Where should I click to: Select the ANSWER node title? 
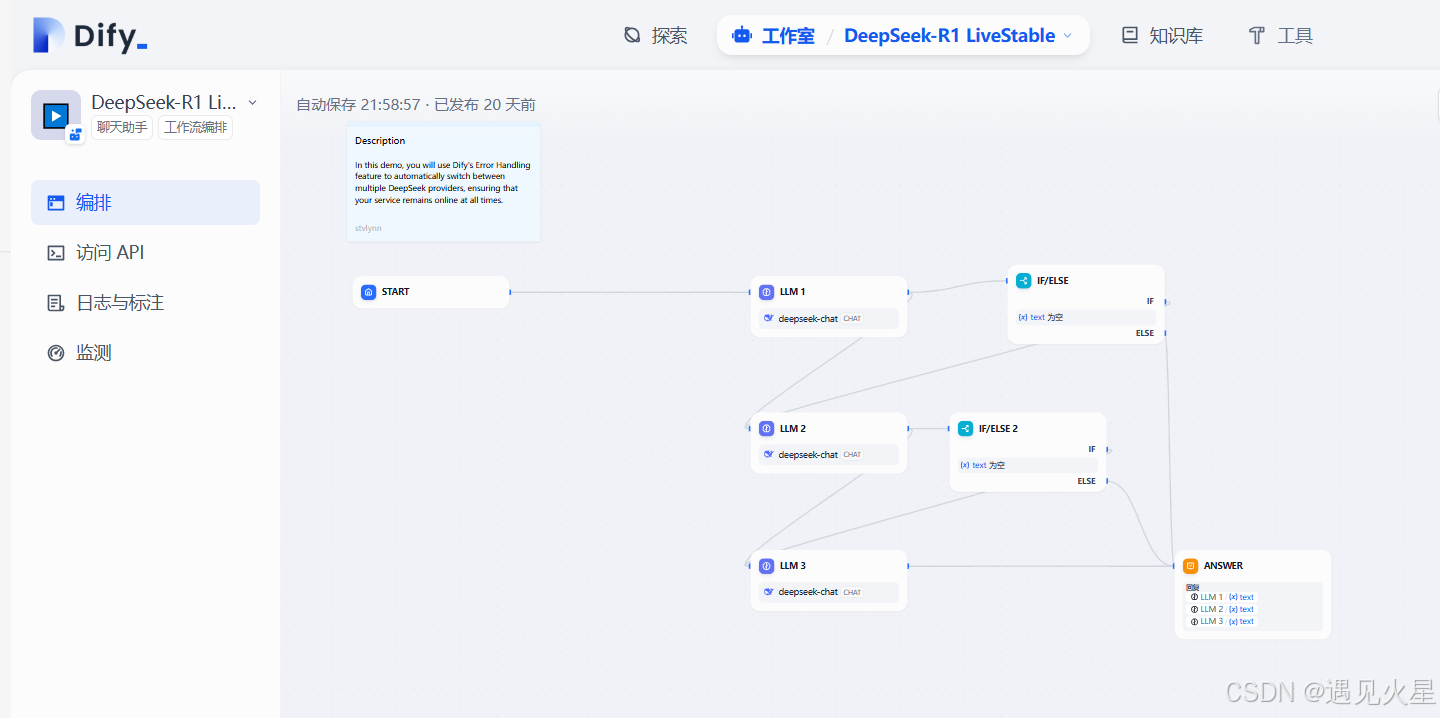point(1224,566)
